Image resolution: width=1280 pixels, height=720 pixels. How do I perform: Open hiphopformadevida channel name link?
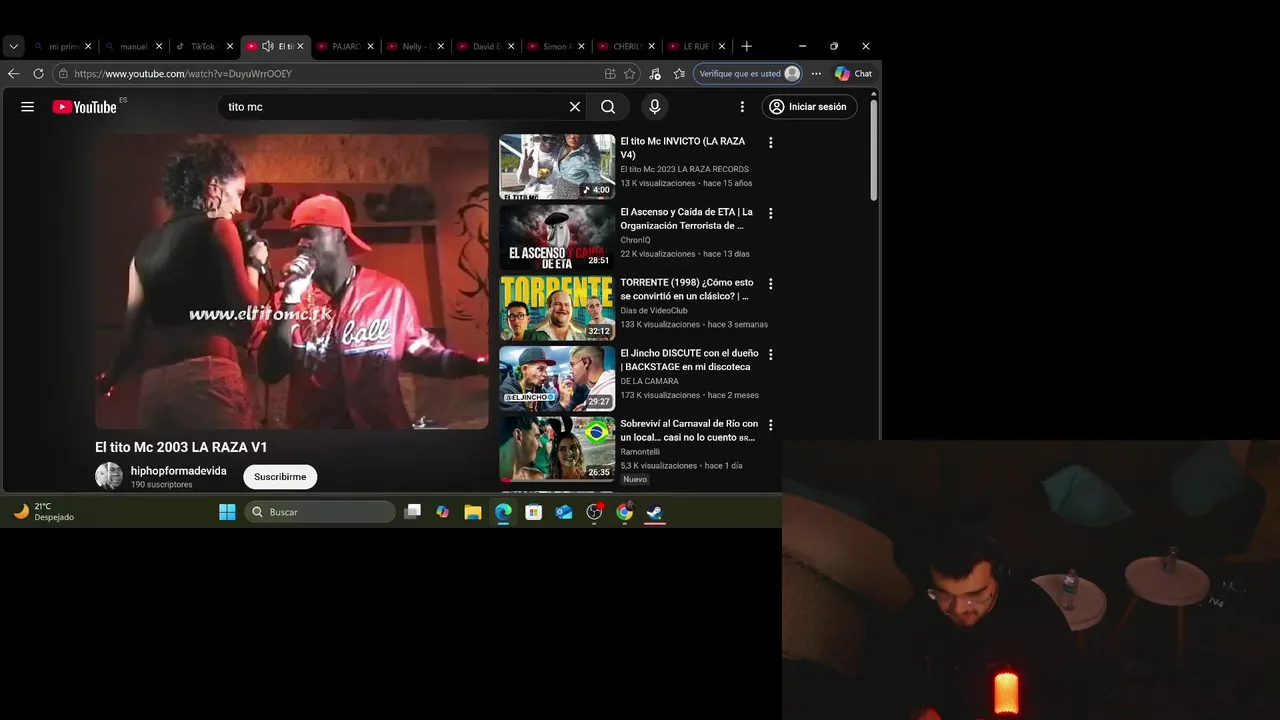(179, 471)
